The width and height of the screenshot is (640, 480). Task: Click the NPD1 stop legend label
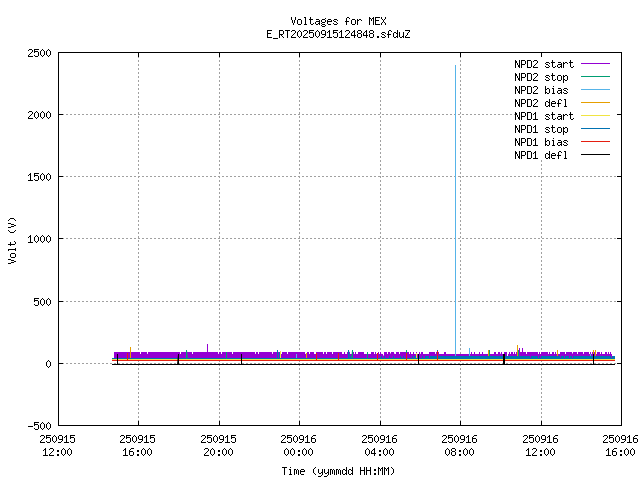coord(541,129)
